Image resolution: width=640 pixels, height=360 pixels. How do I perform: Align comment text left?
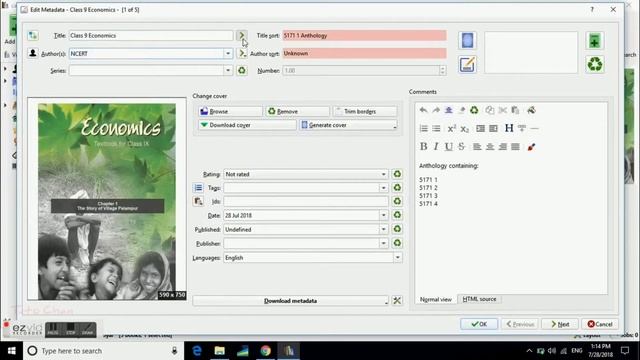tap(477, 147)
